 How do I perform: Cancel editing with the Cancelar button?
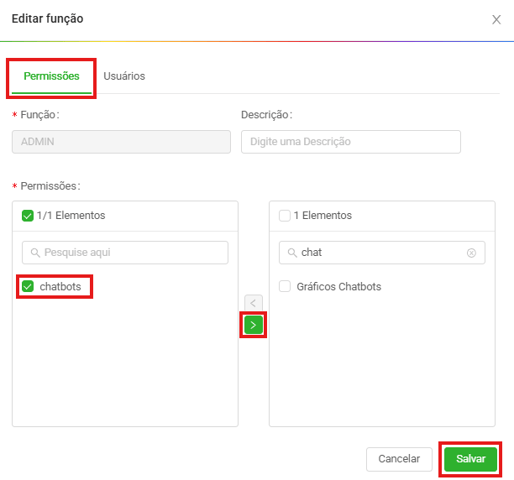tap(399, 459)
